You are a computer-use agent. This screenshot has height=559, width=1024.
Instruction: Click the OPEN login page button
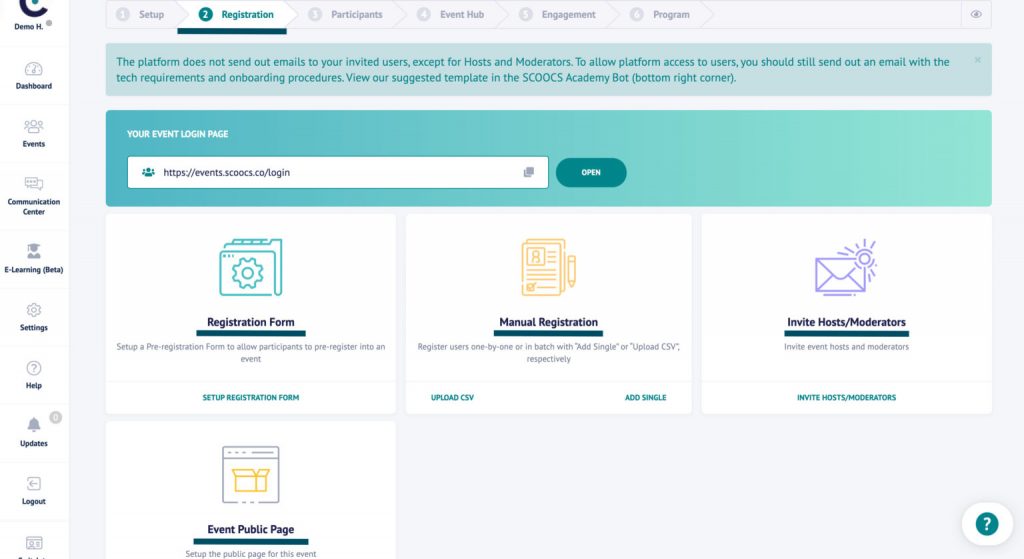point(591,172)
